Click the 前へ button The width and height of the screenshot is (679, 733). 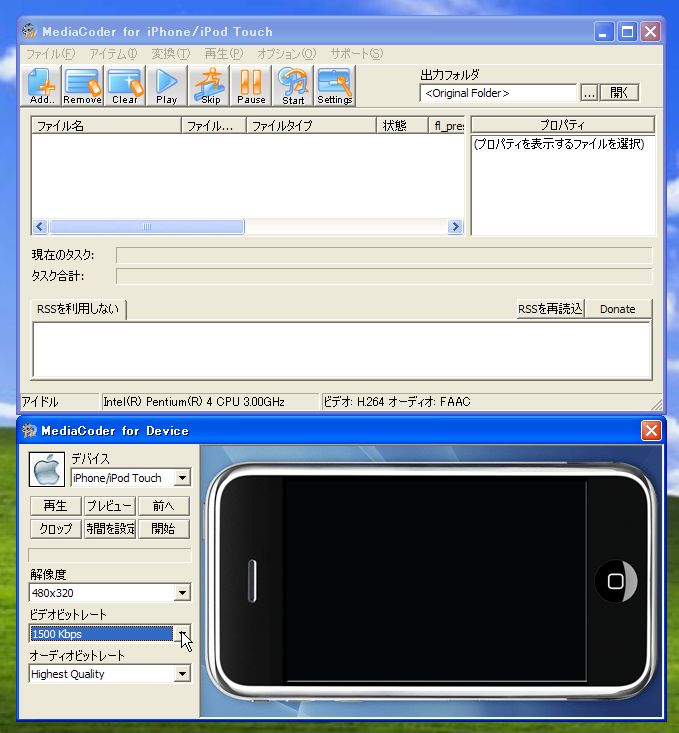tap(164, 506)
